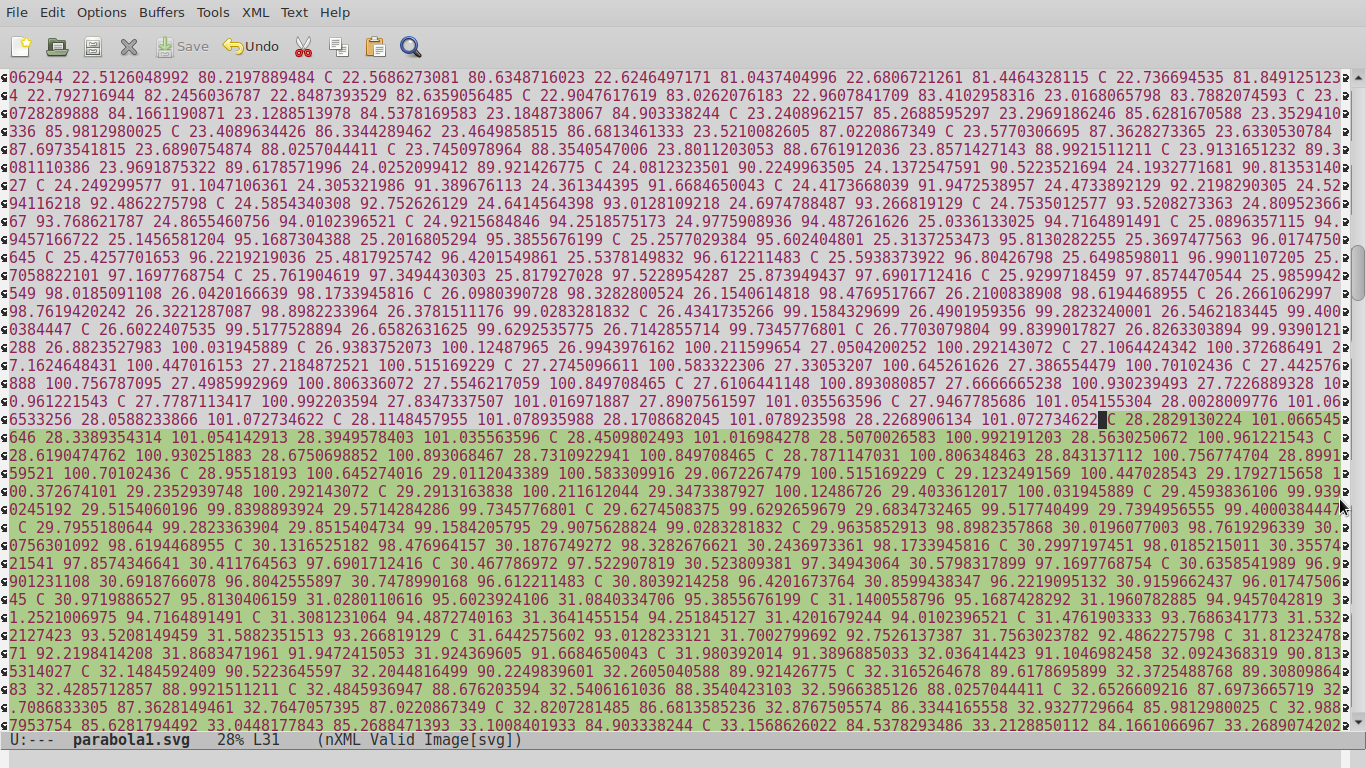Click the Open file toolbar icon
Viewport: 1366px width, 768px height.
[x=57, y=47]
